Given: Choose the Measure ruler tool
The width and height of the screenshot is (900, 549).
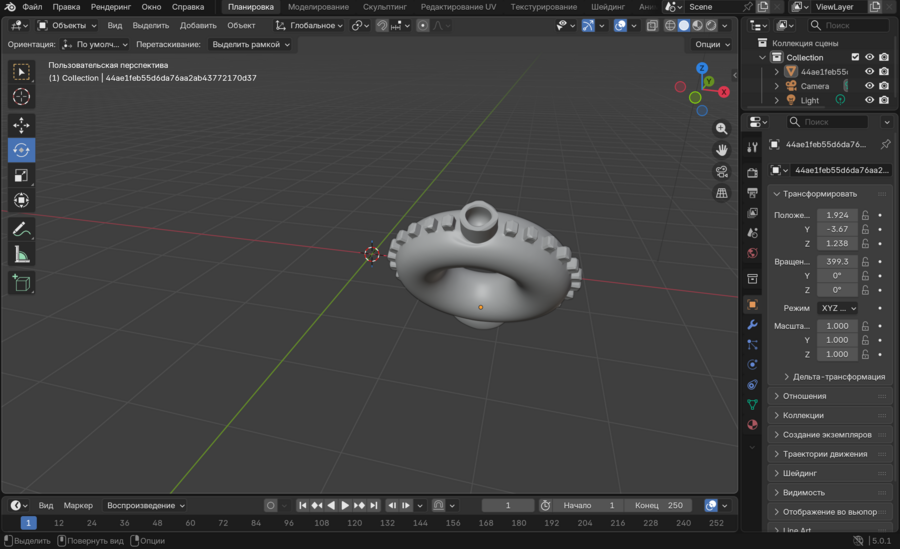Looking at the screenshot, I should click(x=21, y=255).
